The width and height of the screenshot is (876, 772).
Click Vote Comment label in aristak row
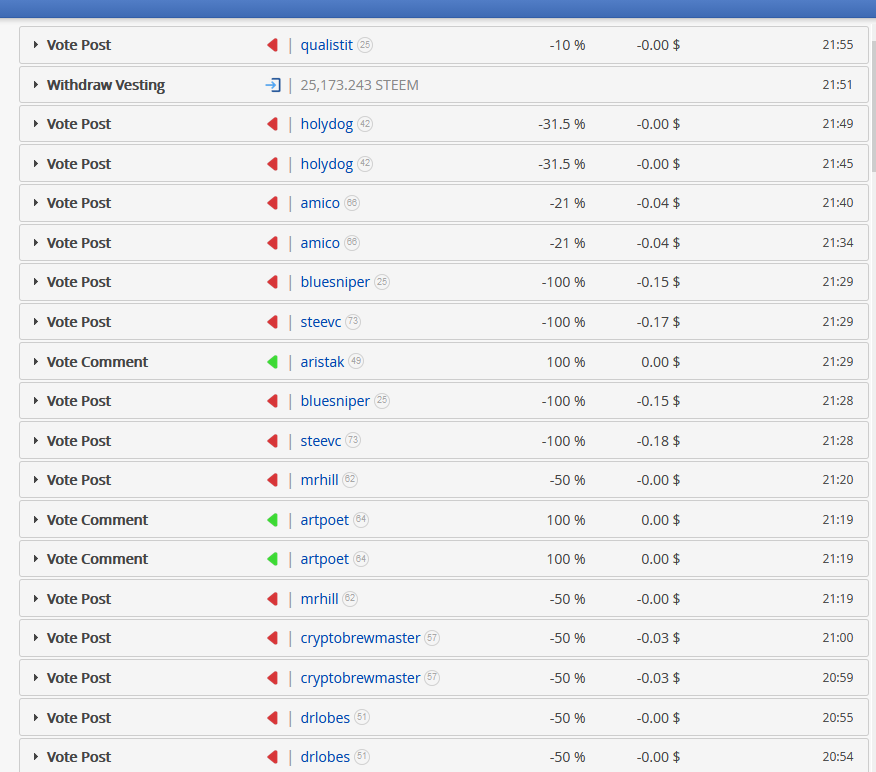pos(97,362)
